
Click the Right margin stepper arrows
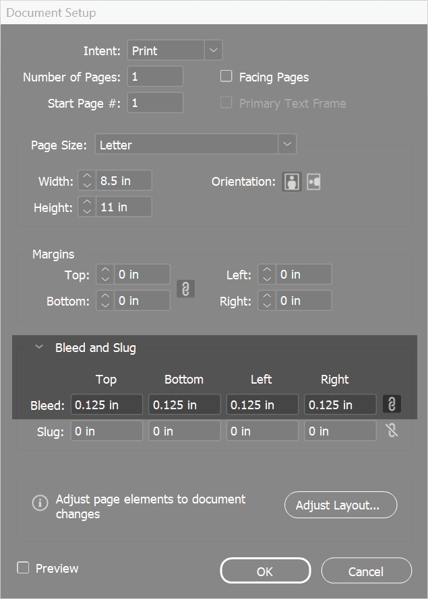267,301
